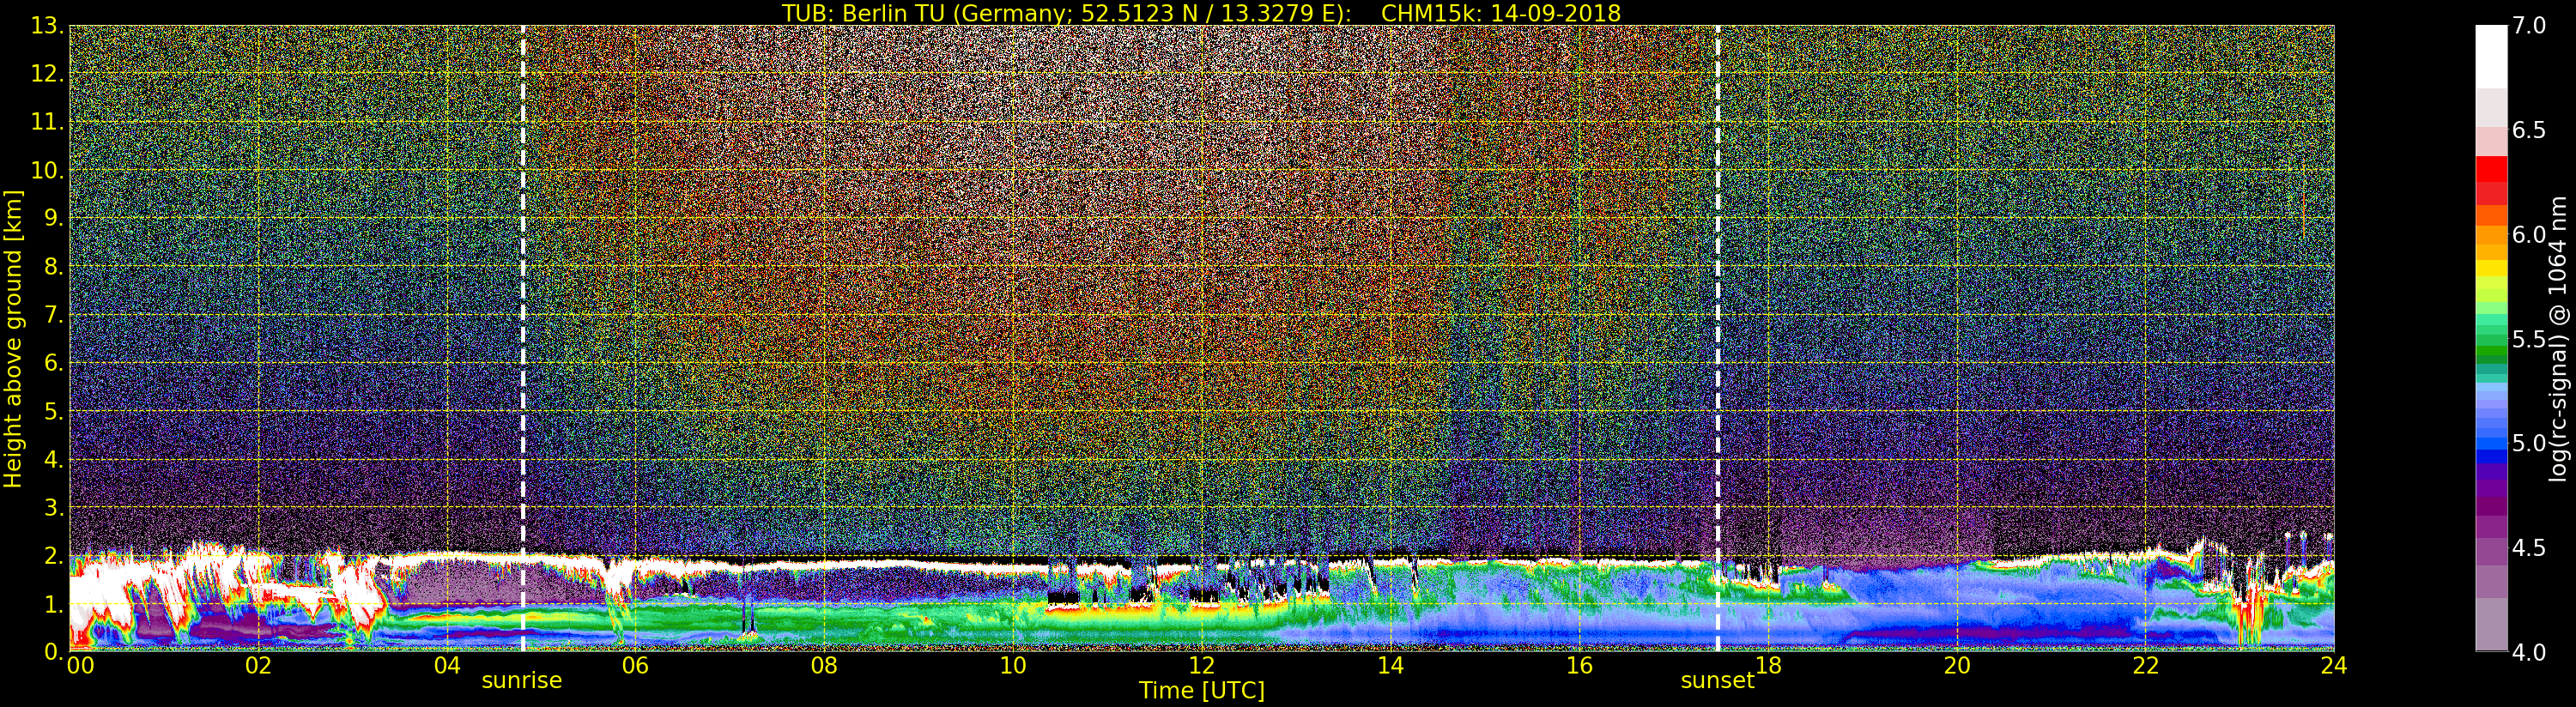This screenshot has height=707, width=2576.
Task: Click the time axis tick label 10
Action: pos(1013,666)
